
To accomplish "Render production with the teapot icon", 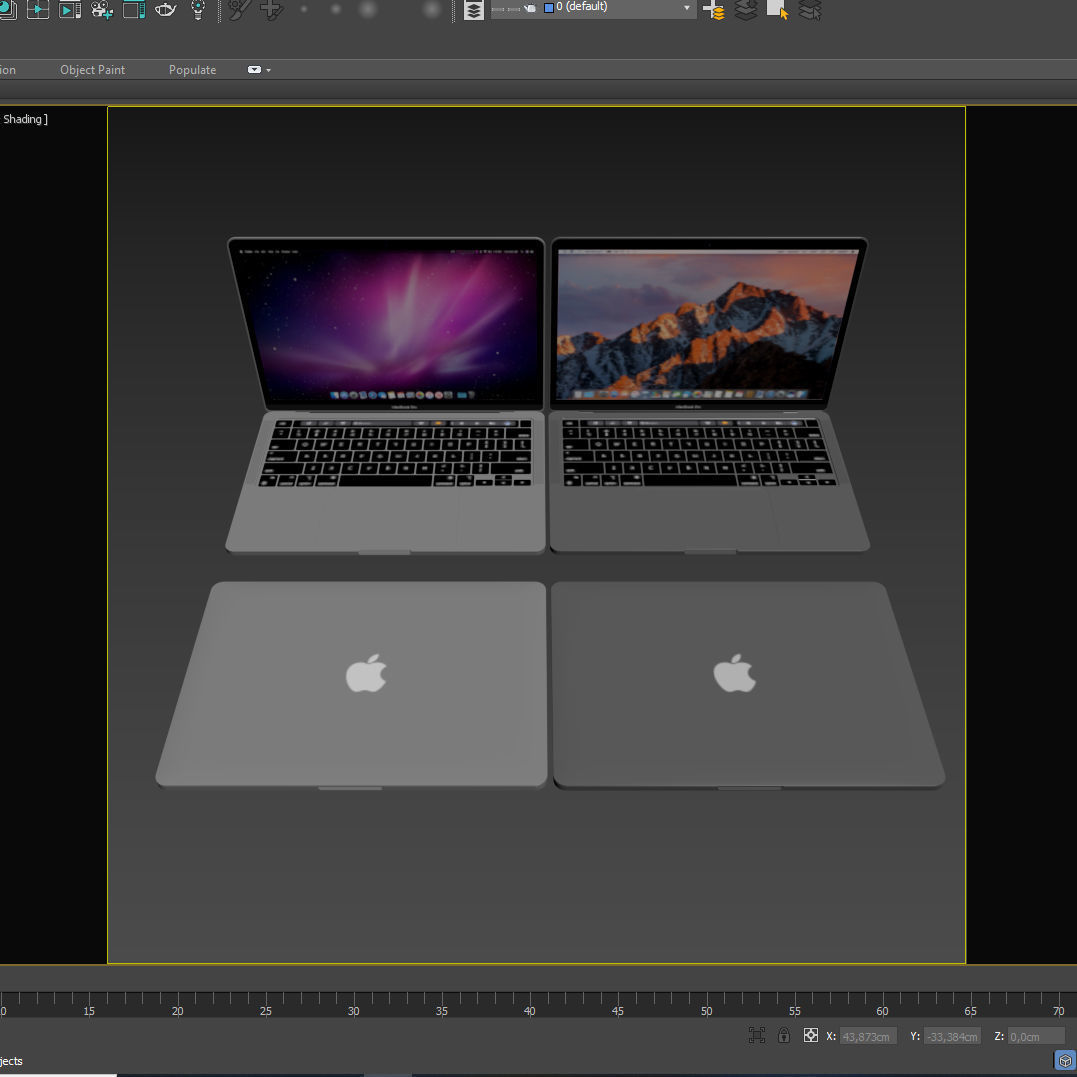I will (x=166, y=10).
